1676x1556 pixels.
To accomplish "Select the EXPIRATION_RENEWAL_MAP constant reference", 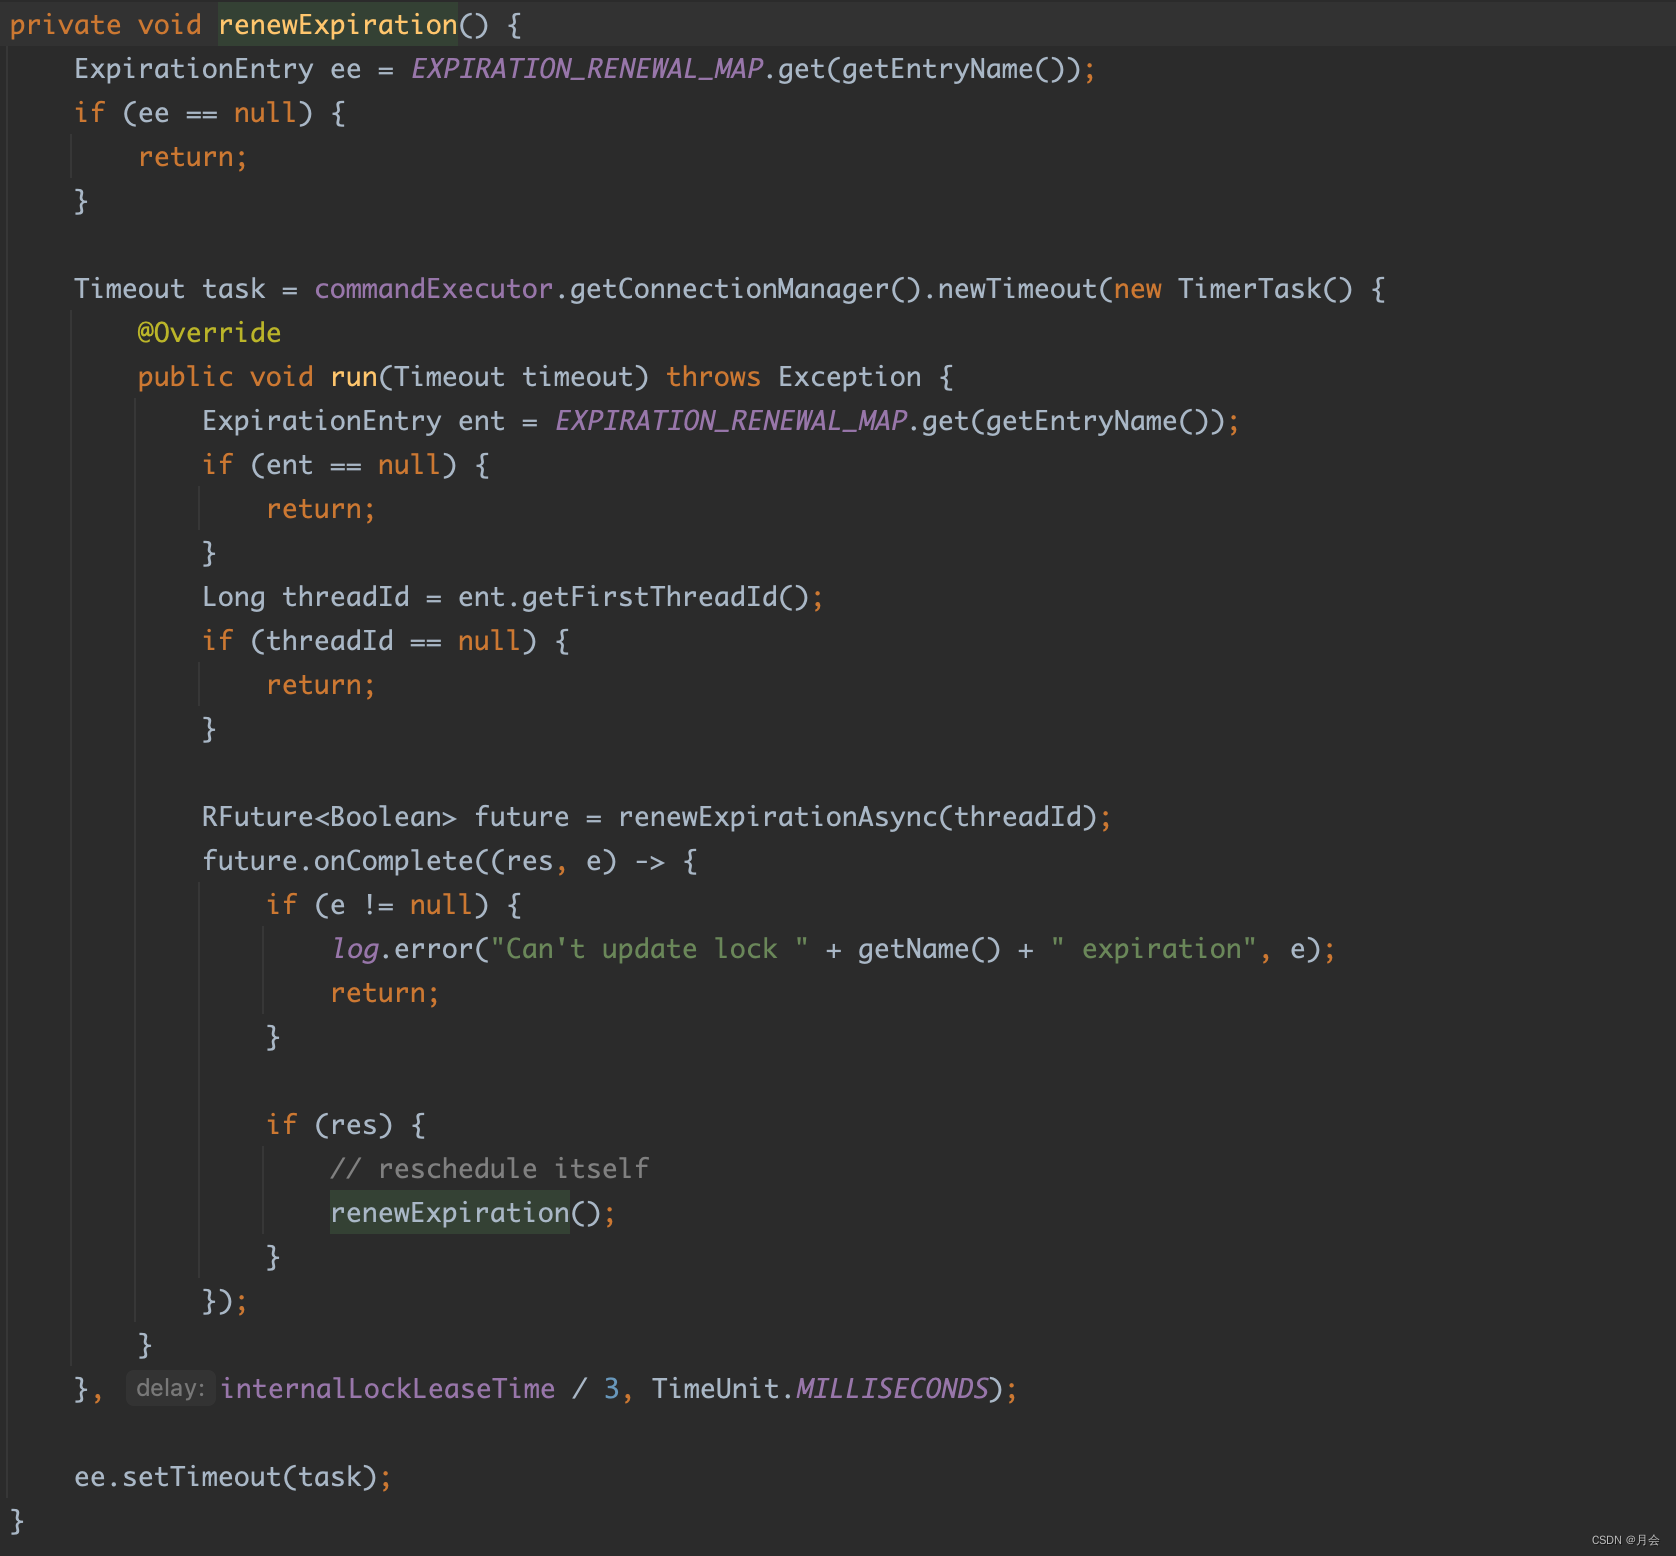I will (x=583, y=69).
